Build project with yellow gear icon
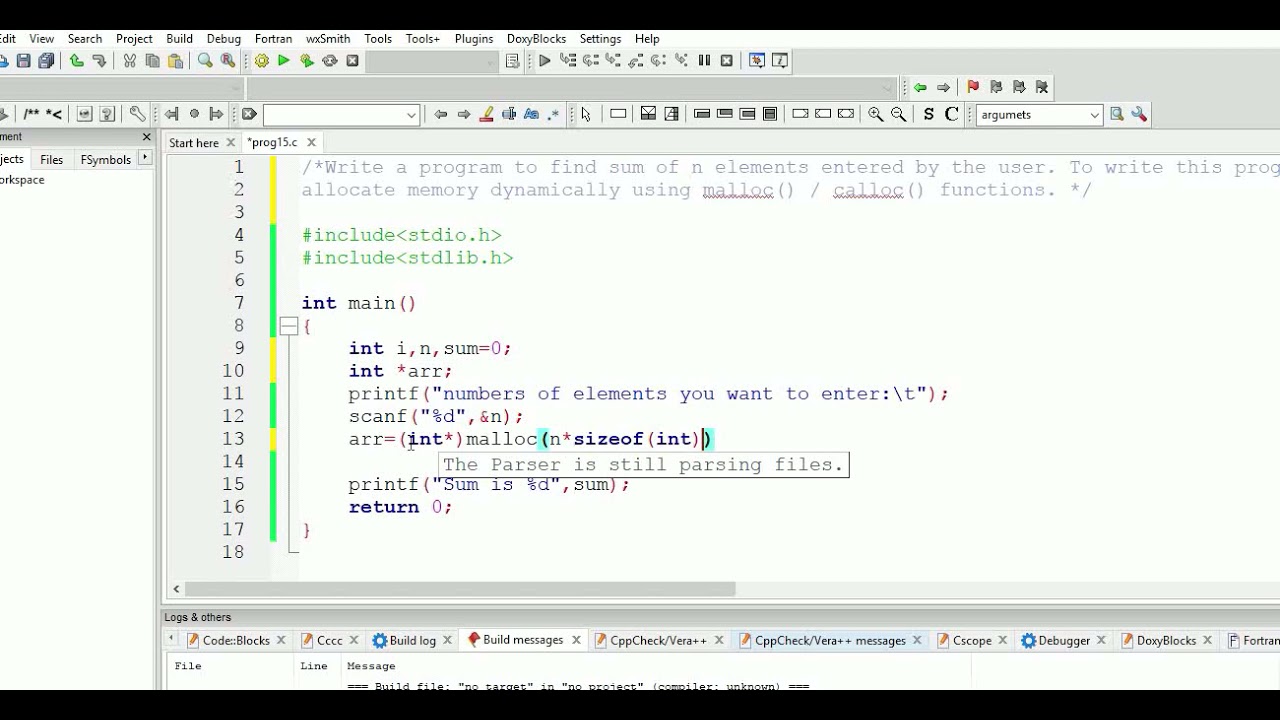 click(262, 61)
